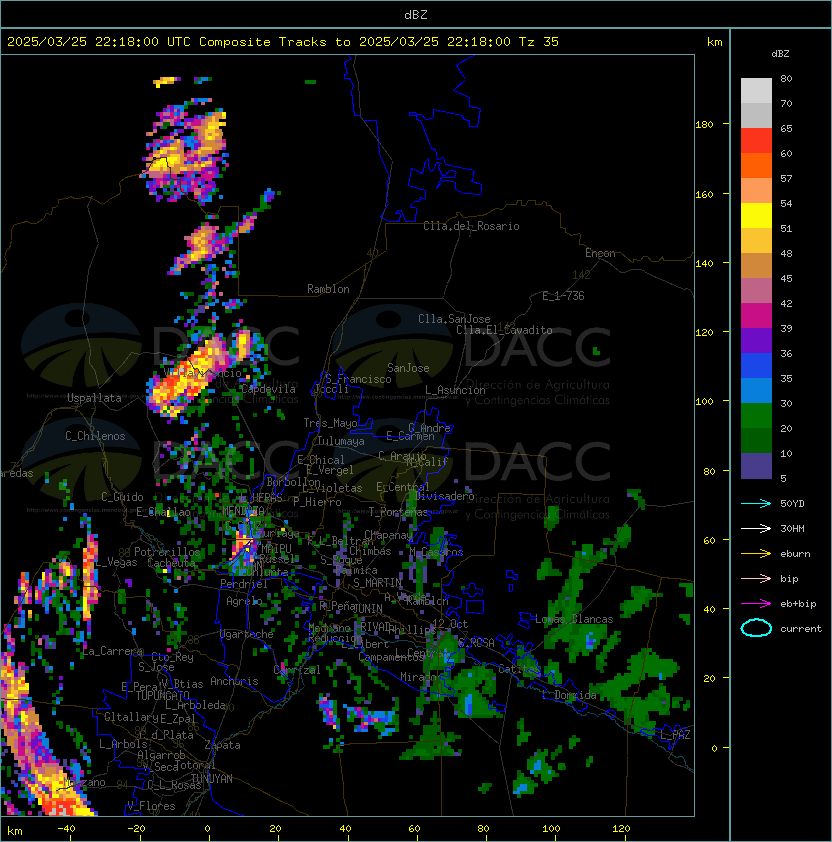Click the 120 km horizontal axis tick
The image size is (832, 842).
621,829
